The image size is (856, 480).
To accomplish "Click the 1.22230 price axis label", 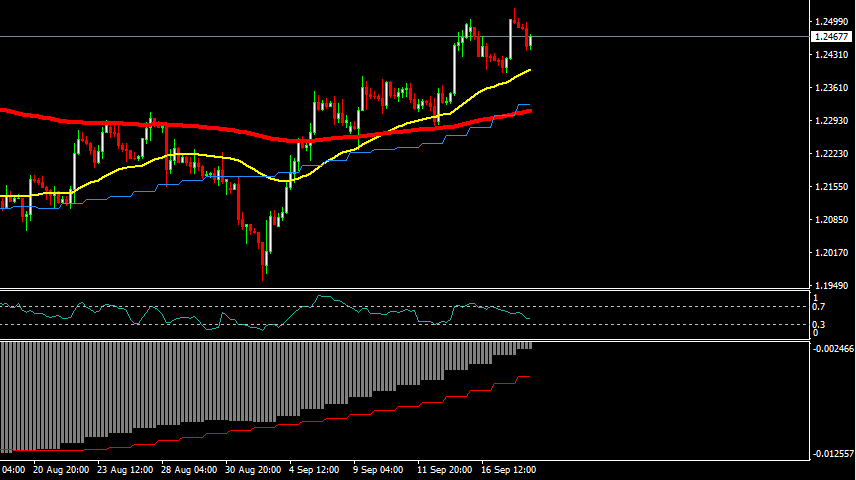I will pyautogui.click(x=831, y=154).
